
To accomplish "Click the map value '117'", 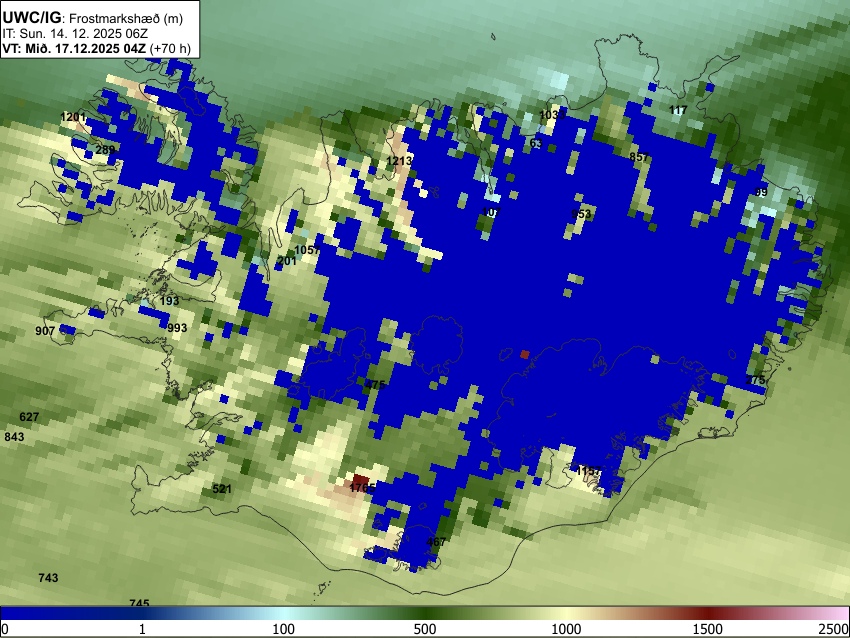I will point(678,110).
